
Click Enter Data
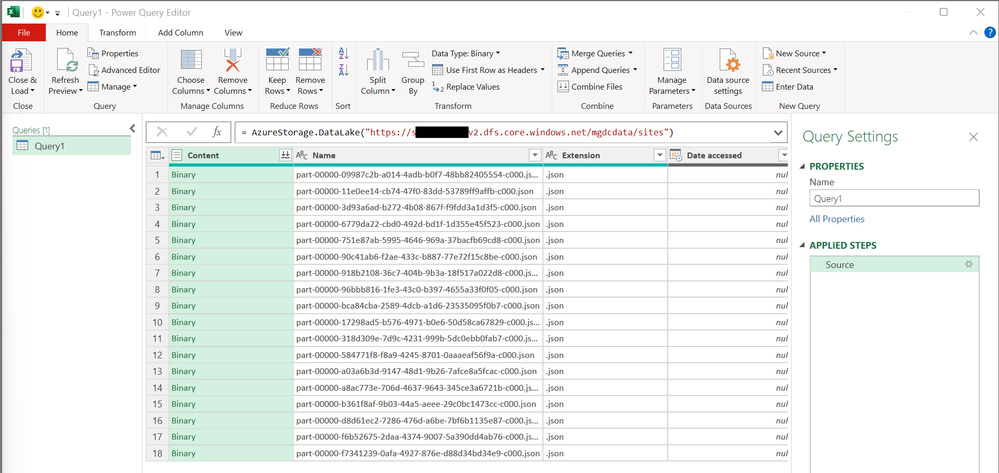click(x=787, y=87)
